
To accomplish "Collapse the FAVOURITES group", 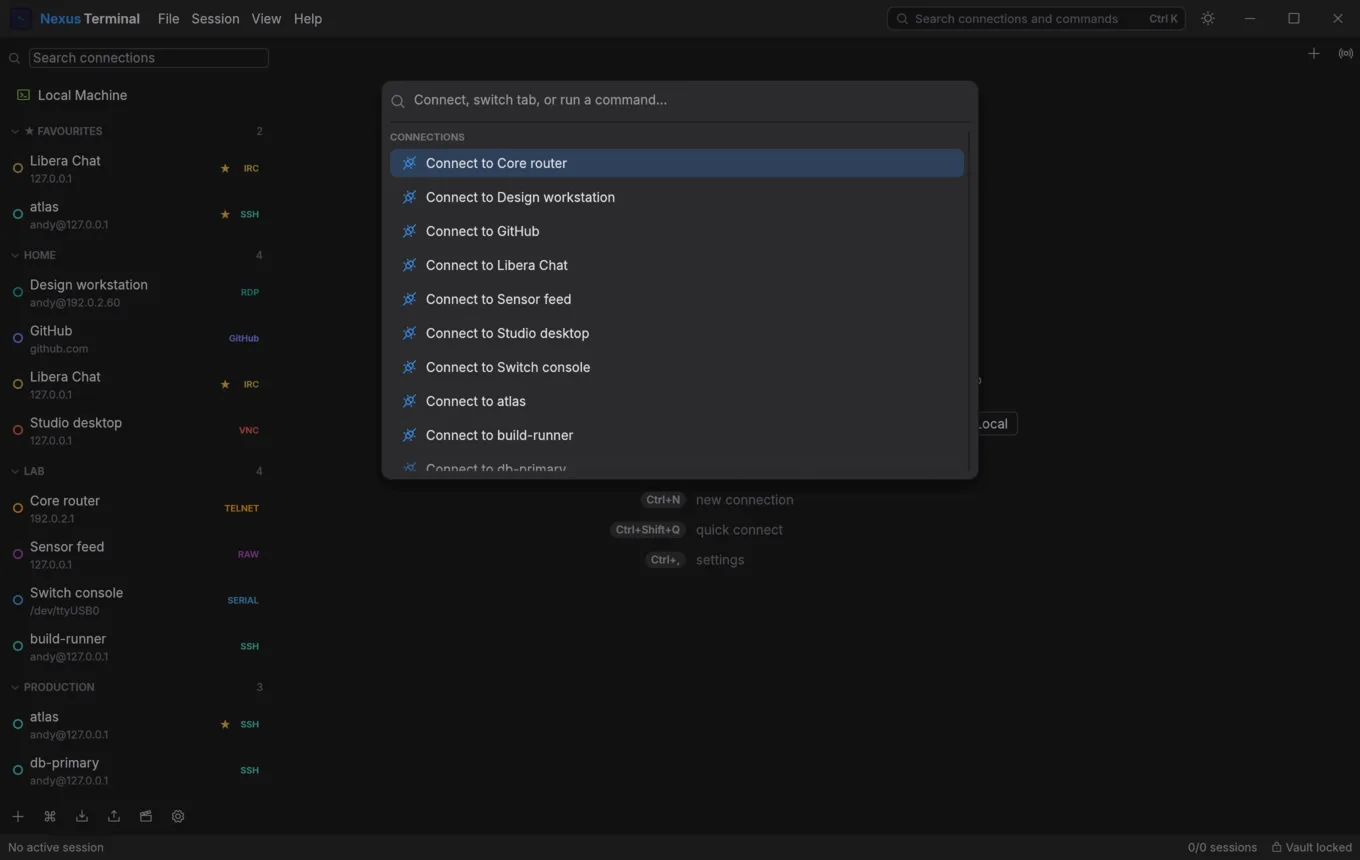I will point(138,131).
